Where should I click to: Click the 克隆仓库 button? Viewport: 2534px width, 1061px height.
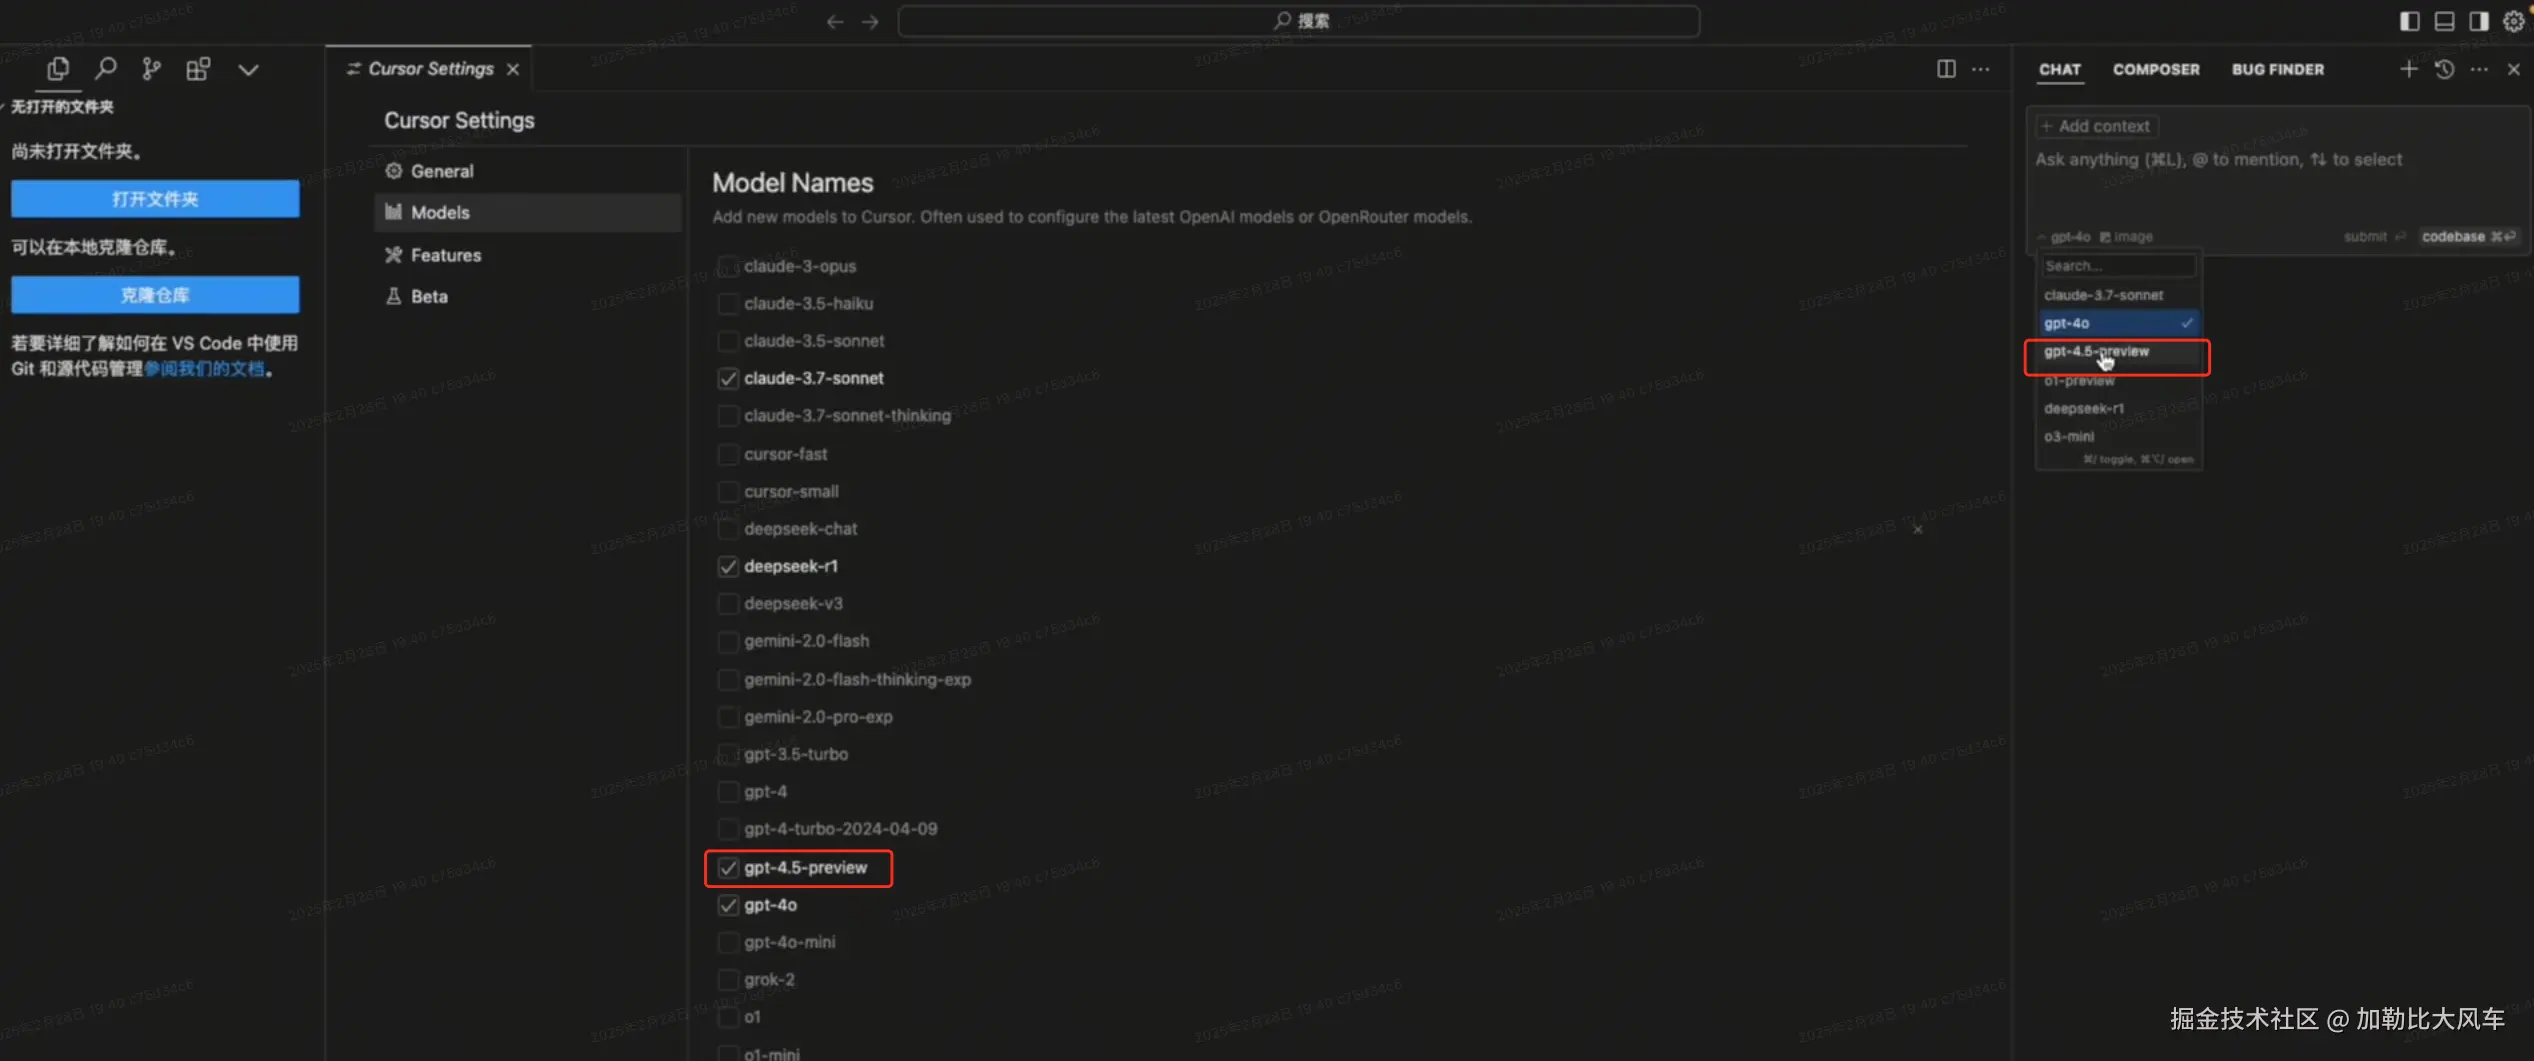click(x=155, y=295)
